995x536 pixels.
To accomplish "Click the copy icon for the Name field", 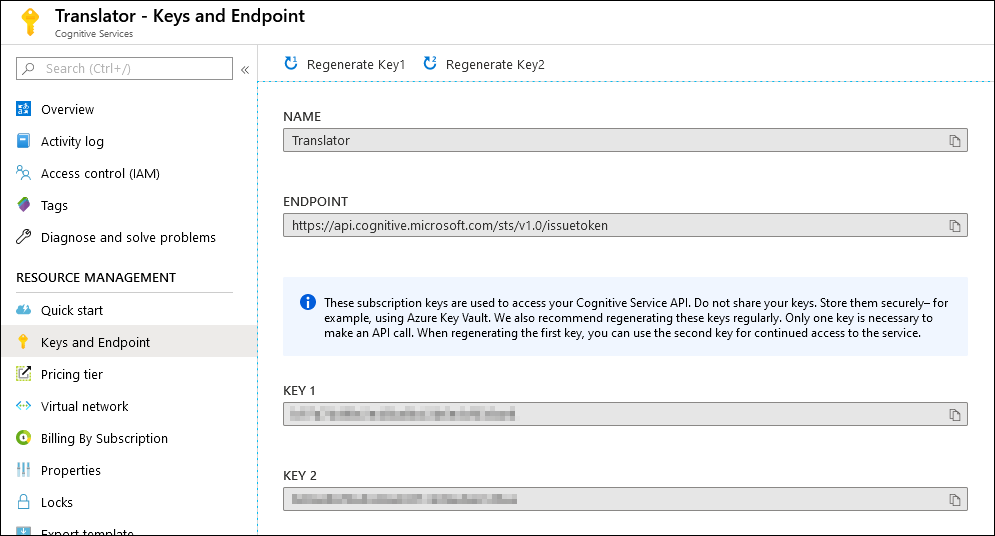I will pos(954,141).
